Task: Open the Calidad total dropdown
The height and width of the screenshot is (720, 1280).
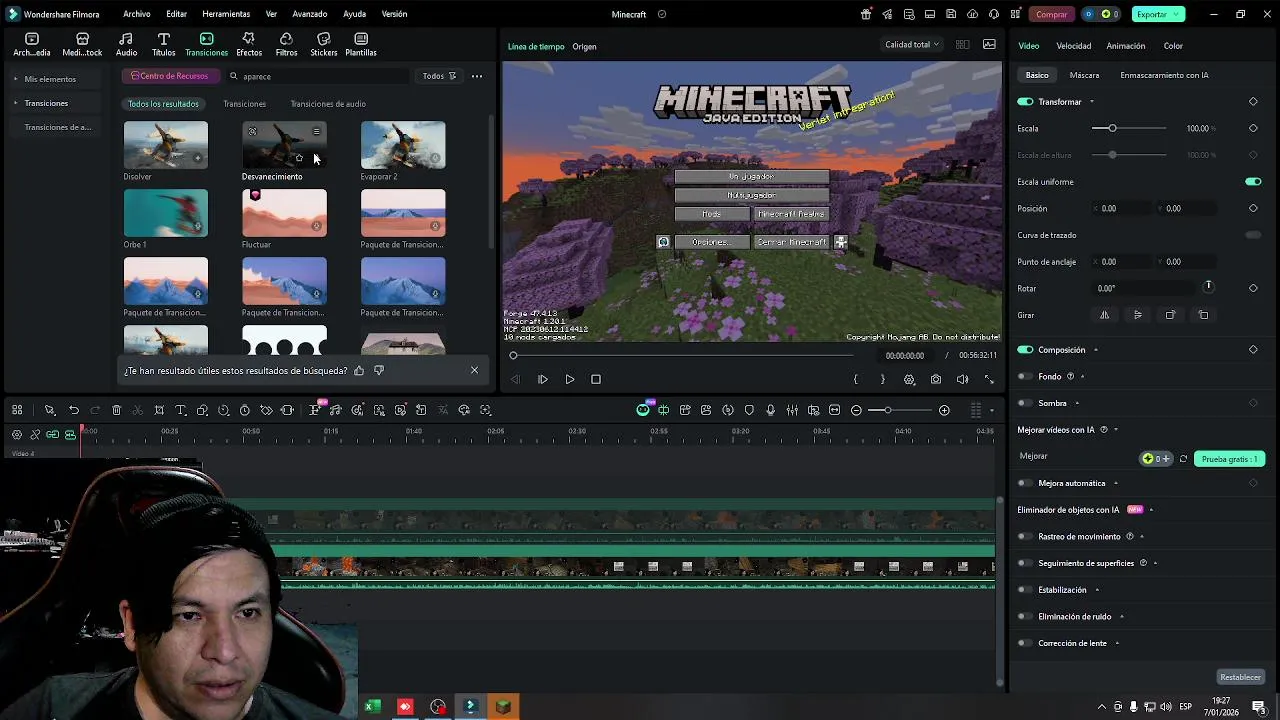Action: pyautogui.click(x=912, y=44)
